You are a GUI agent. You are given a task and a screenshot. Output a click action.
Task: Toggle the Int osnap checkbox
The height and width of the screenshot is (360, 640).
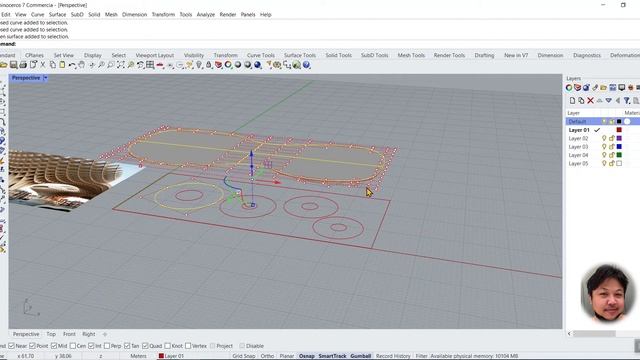pos(91,346)
